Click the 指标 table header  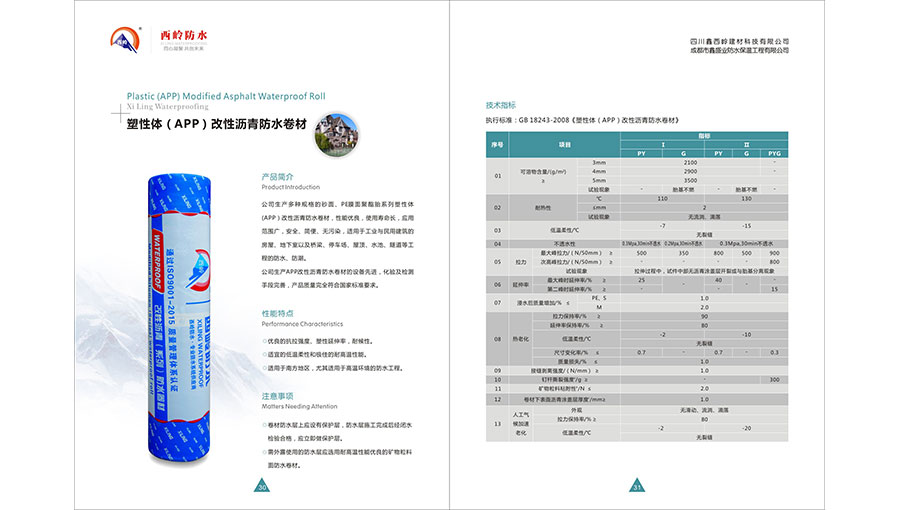point(703,135)
